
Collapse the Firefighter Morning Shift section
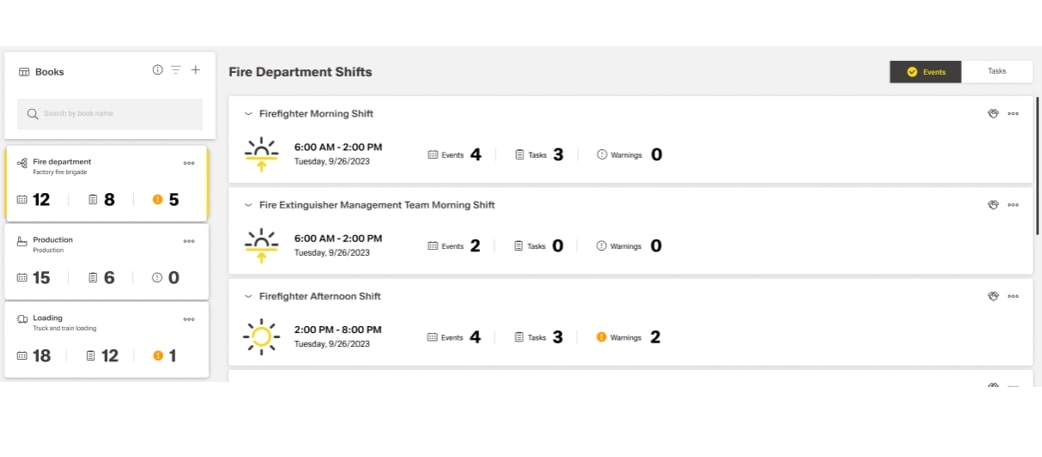(x=248, y=114)
